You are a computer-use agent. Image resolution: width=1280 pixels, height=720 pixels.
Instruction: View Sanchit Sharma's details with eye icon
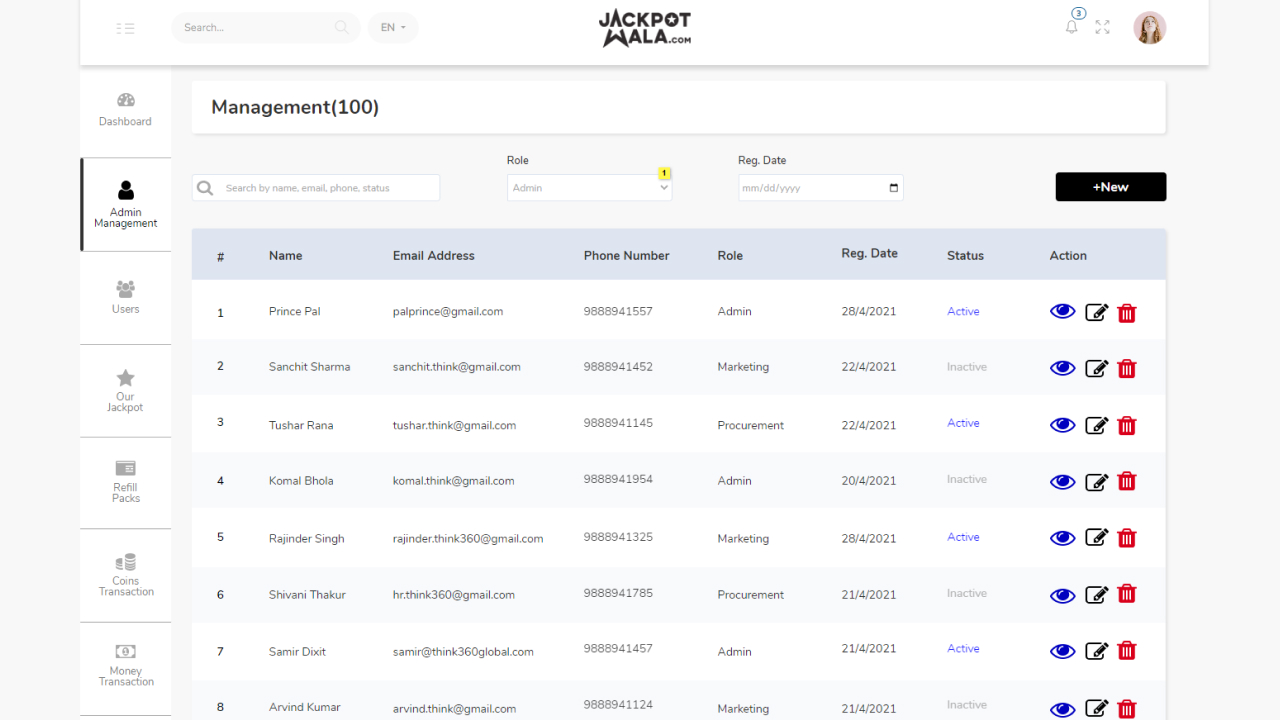tap(1063, 369)
